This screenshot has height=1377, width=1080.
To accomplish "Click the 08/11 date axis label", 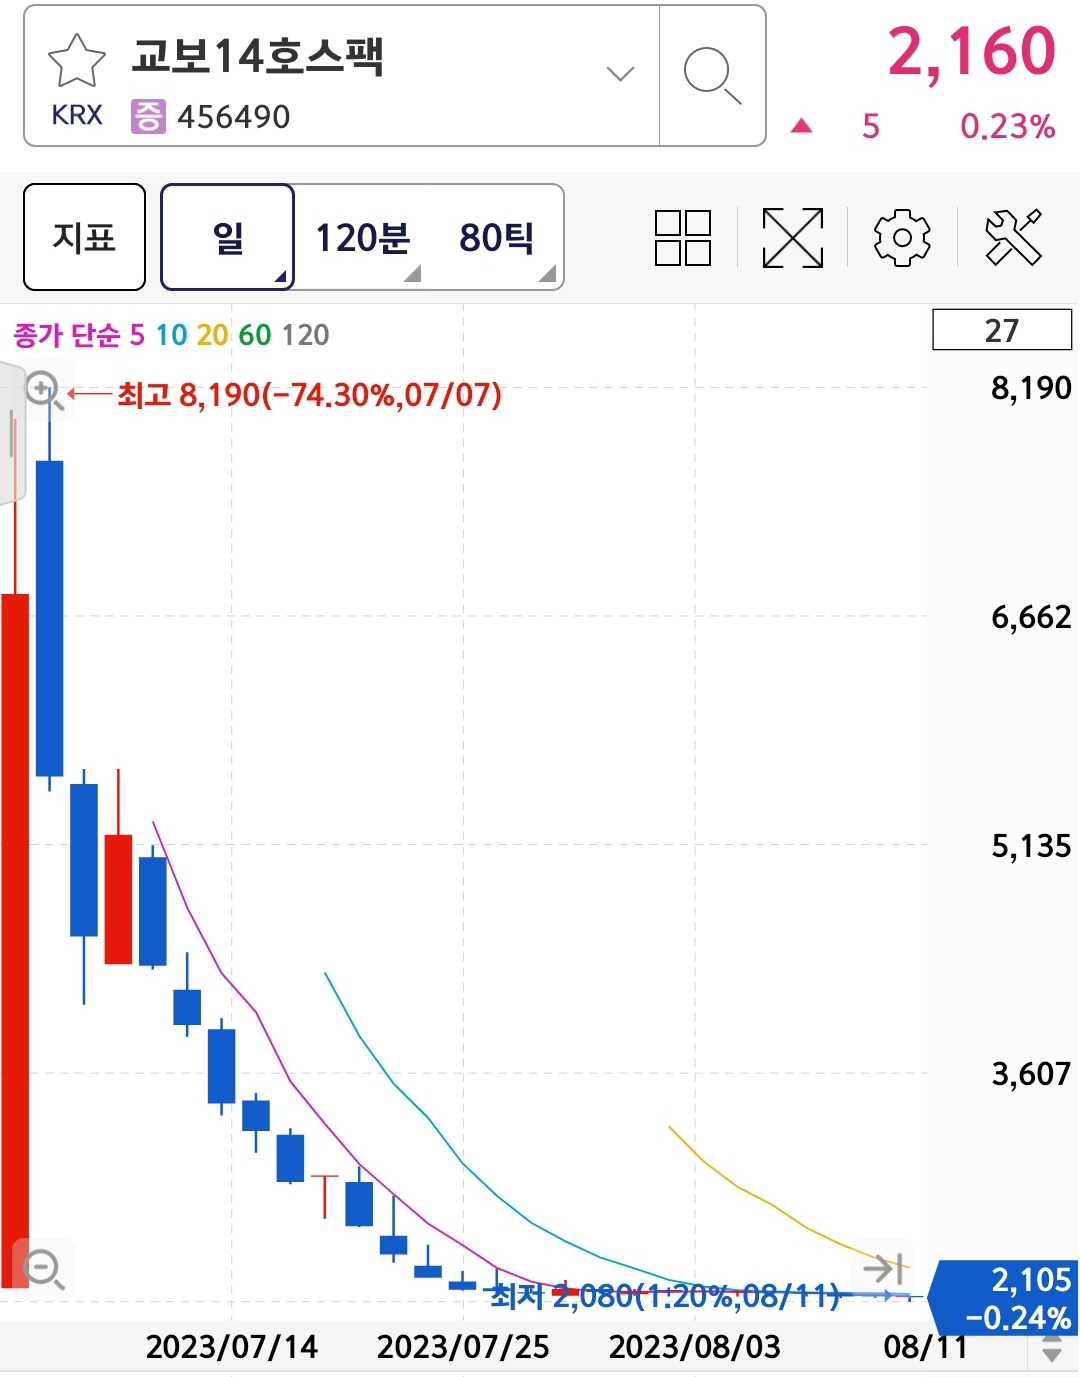I will [926, 1347].
